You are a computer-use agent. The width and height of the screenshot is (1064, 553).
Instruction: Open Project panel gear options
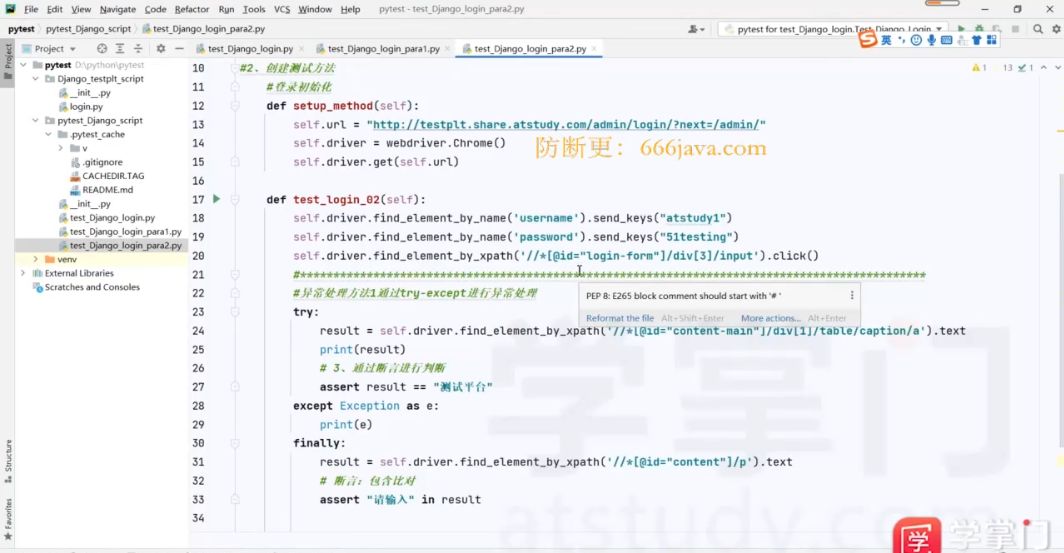point(161,49)
